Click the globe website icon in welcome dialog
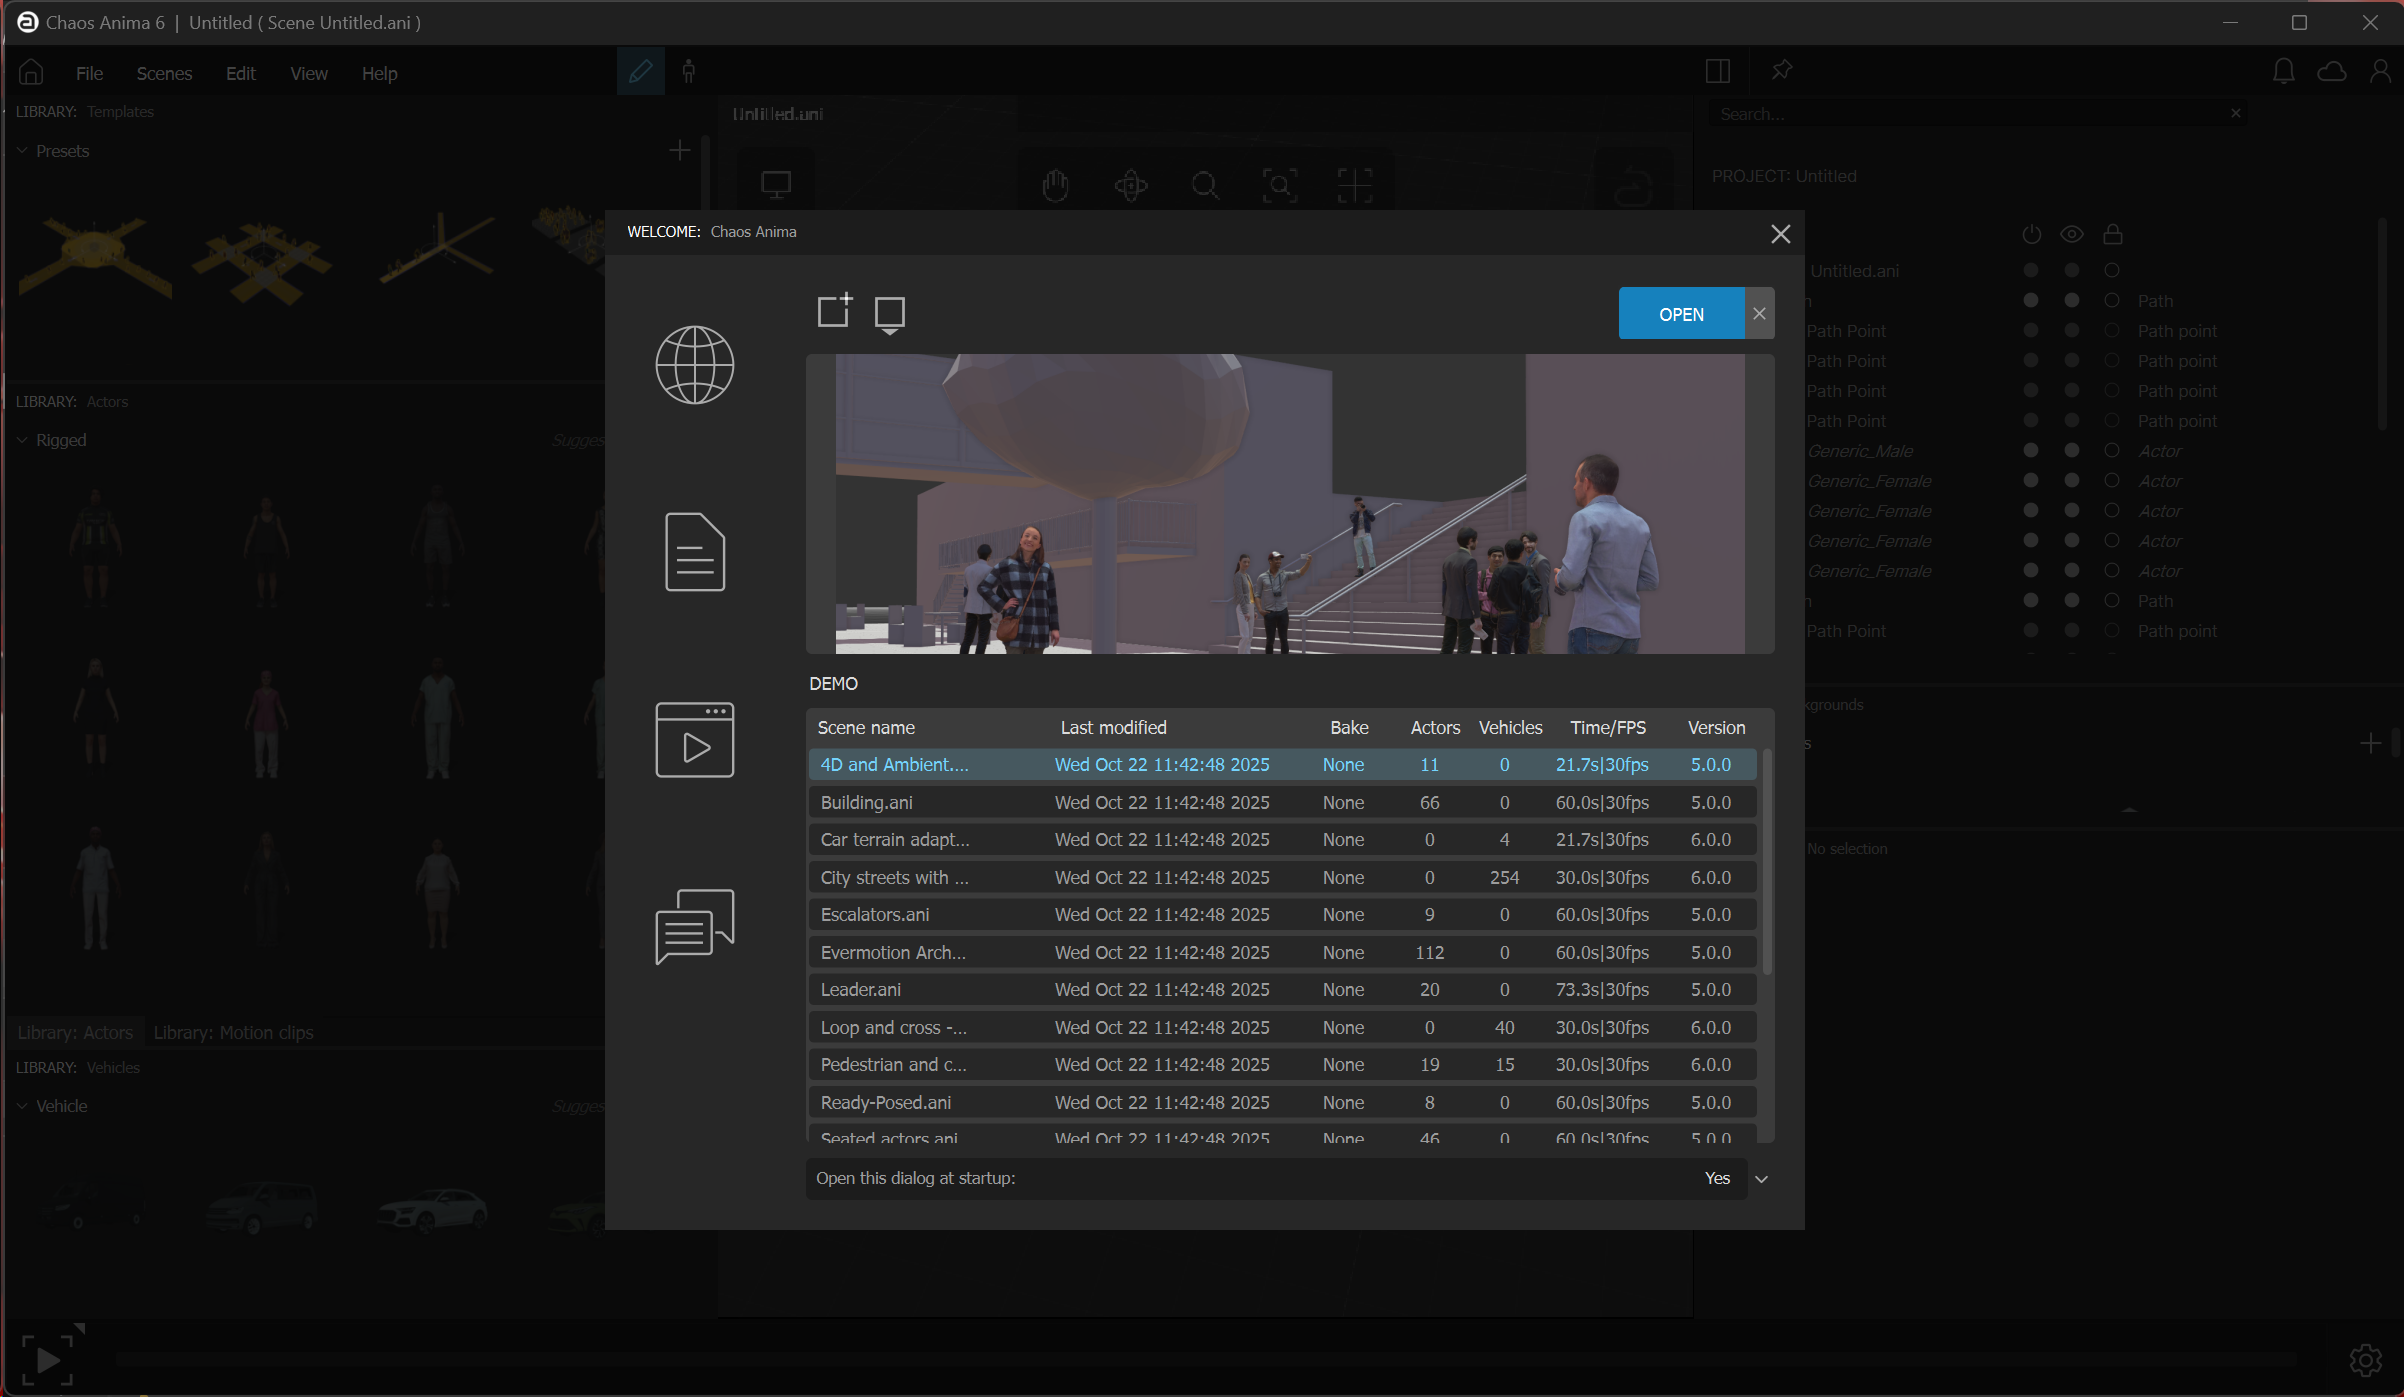 694,365
